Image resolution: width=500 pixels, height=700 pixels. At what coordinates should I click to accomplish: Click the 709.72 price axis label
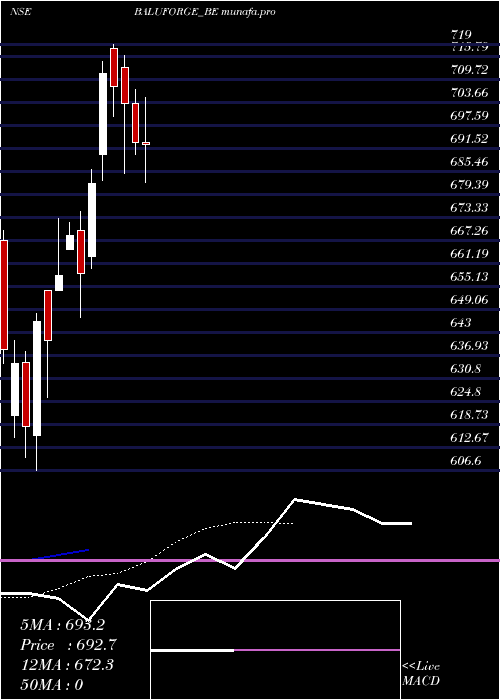click(x=469, y=70)
